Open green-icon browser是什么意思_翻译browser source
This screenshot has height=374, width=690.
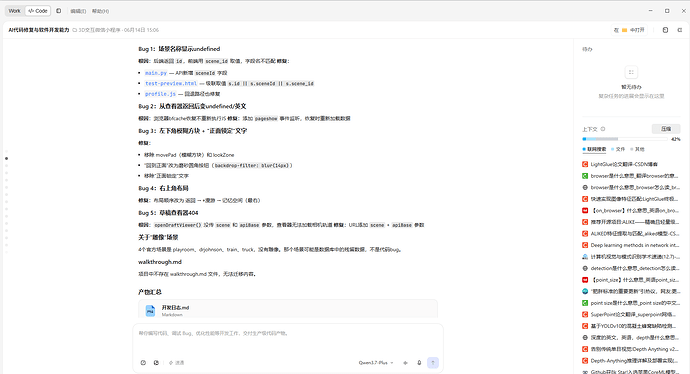click(631, 176)
